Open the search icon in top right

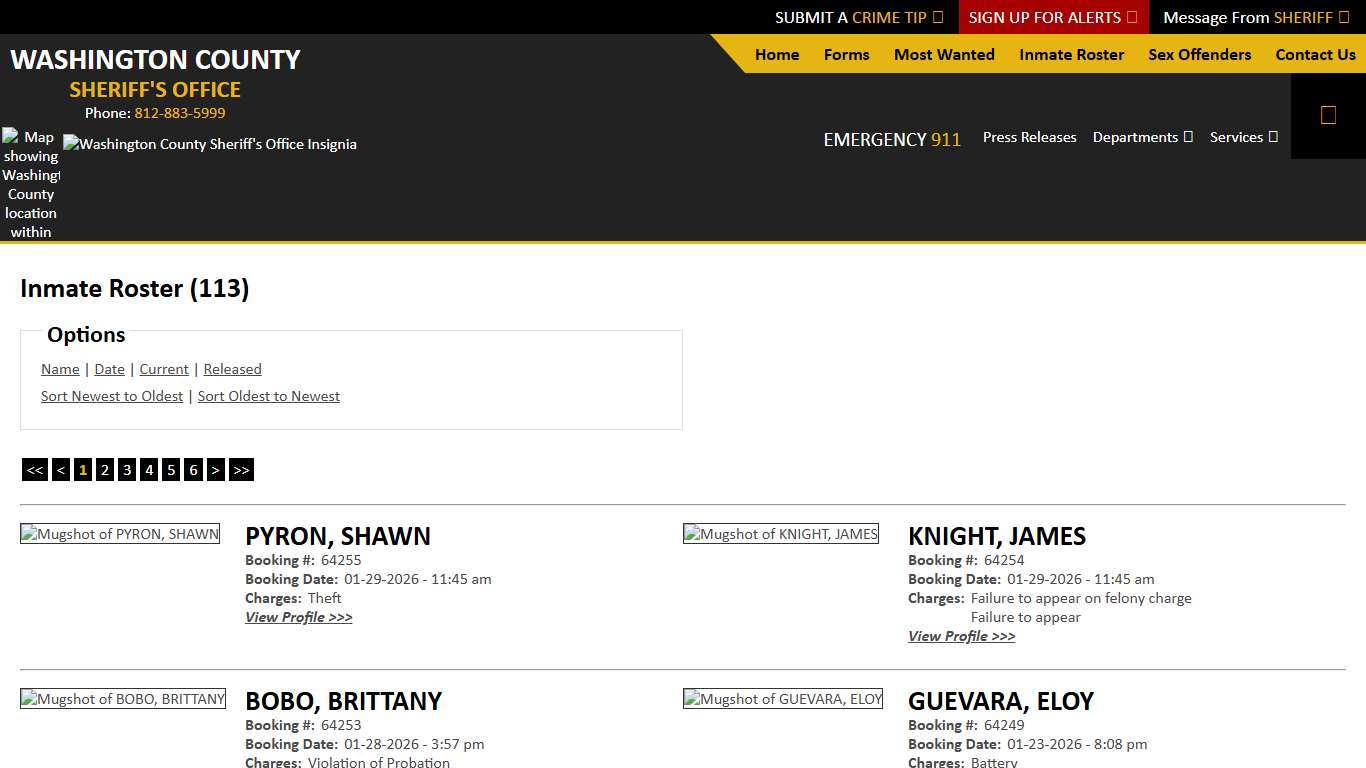pos(1328,114)
